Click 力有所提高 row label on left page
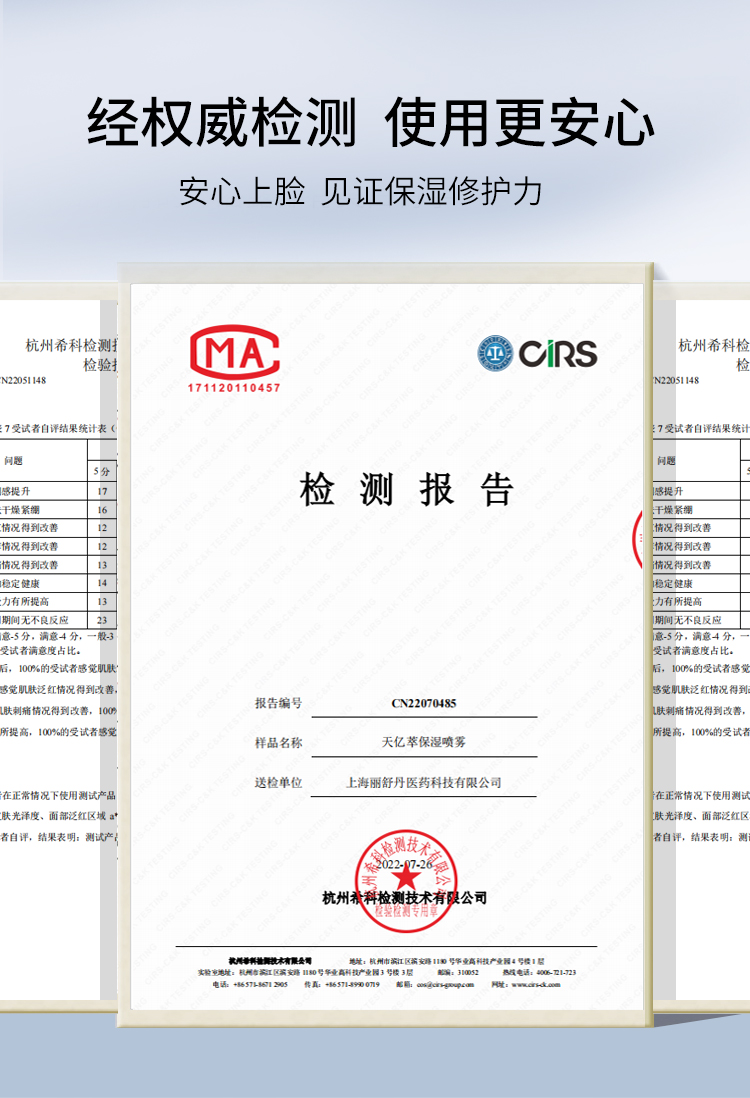Screen dimensions: 750x1098 tap(25, 602)
